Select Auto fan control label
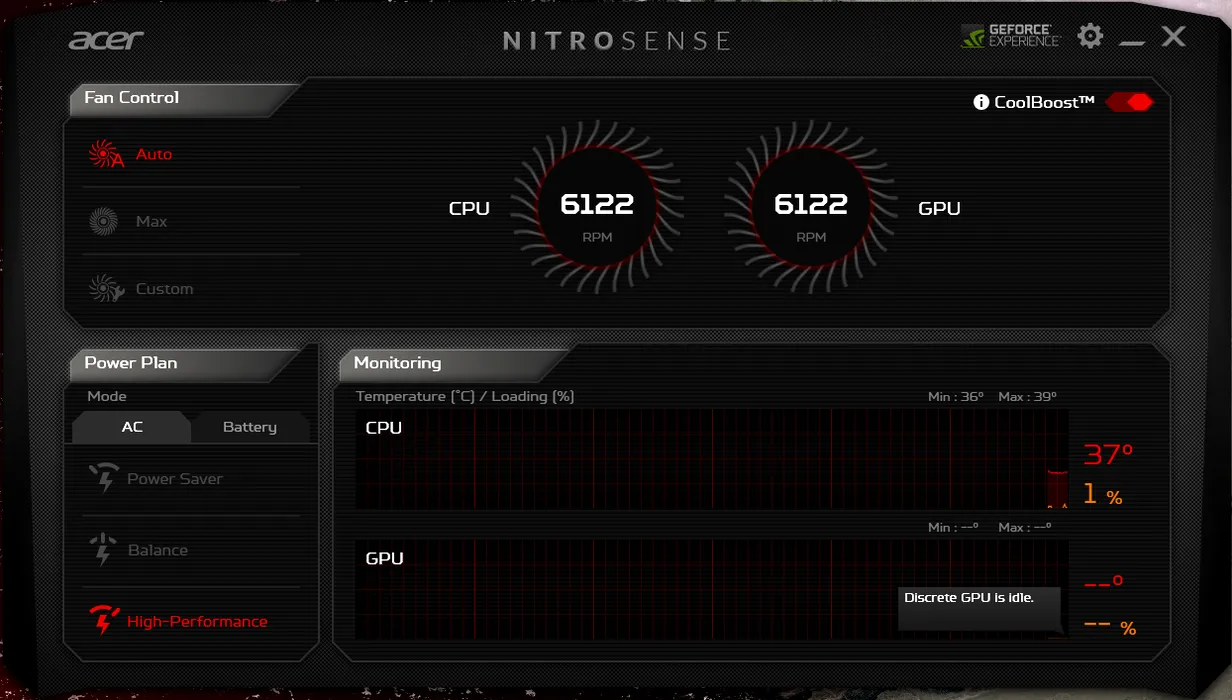Screen dimensions: 1232x700 pos(154,154)
